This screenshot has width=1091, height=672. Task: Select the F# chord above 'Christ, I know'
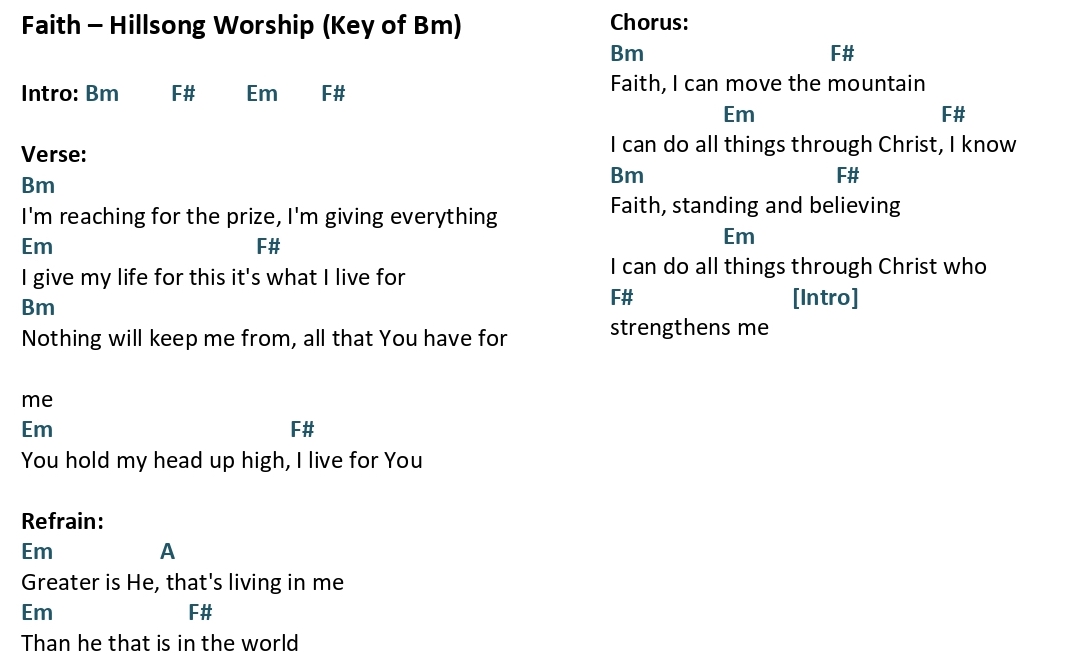953,114
